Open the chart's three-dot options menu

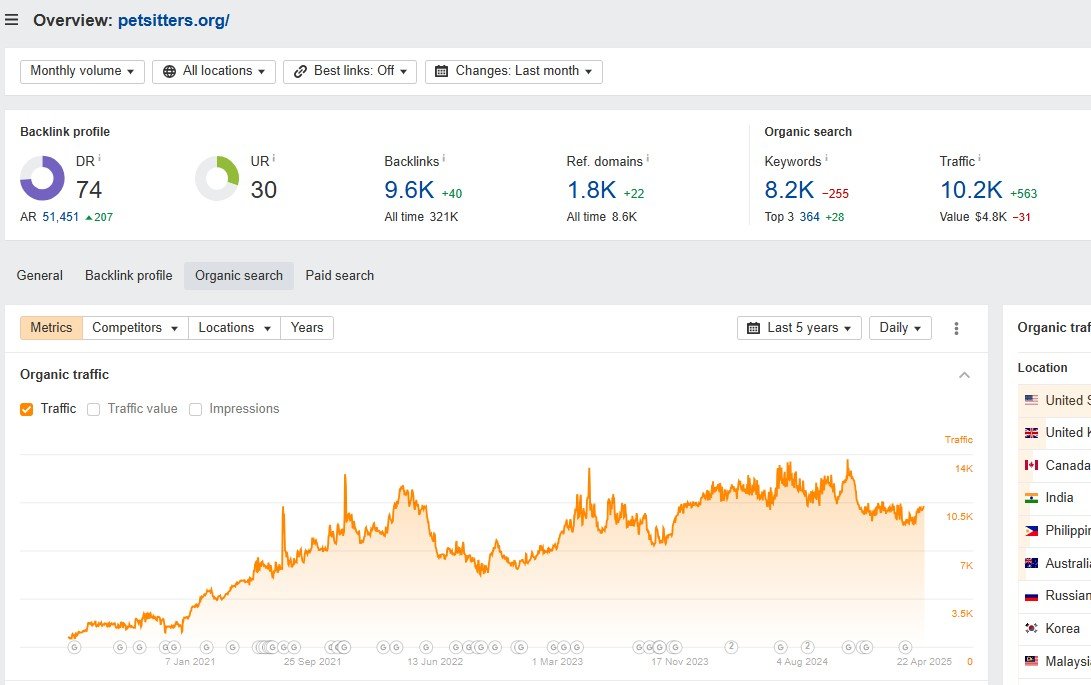(x=956, y=328)
